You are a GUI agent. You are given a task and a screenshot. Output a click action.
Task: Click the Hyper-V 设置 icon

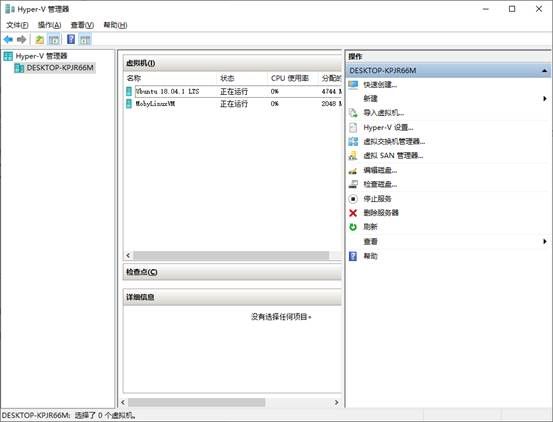(x=353, y=127)
